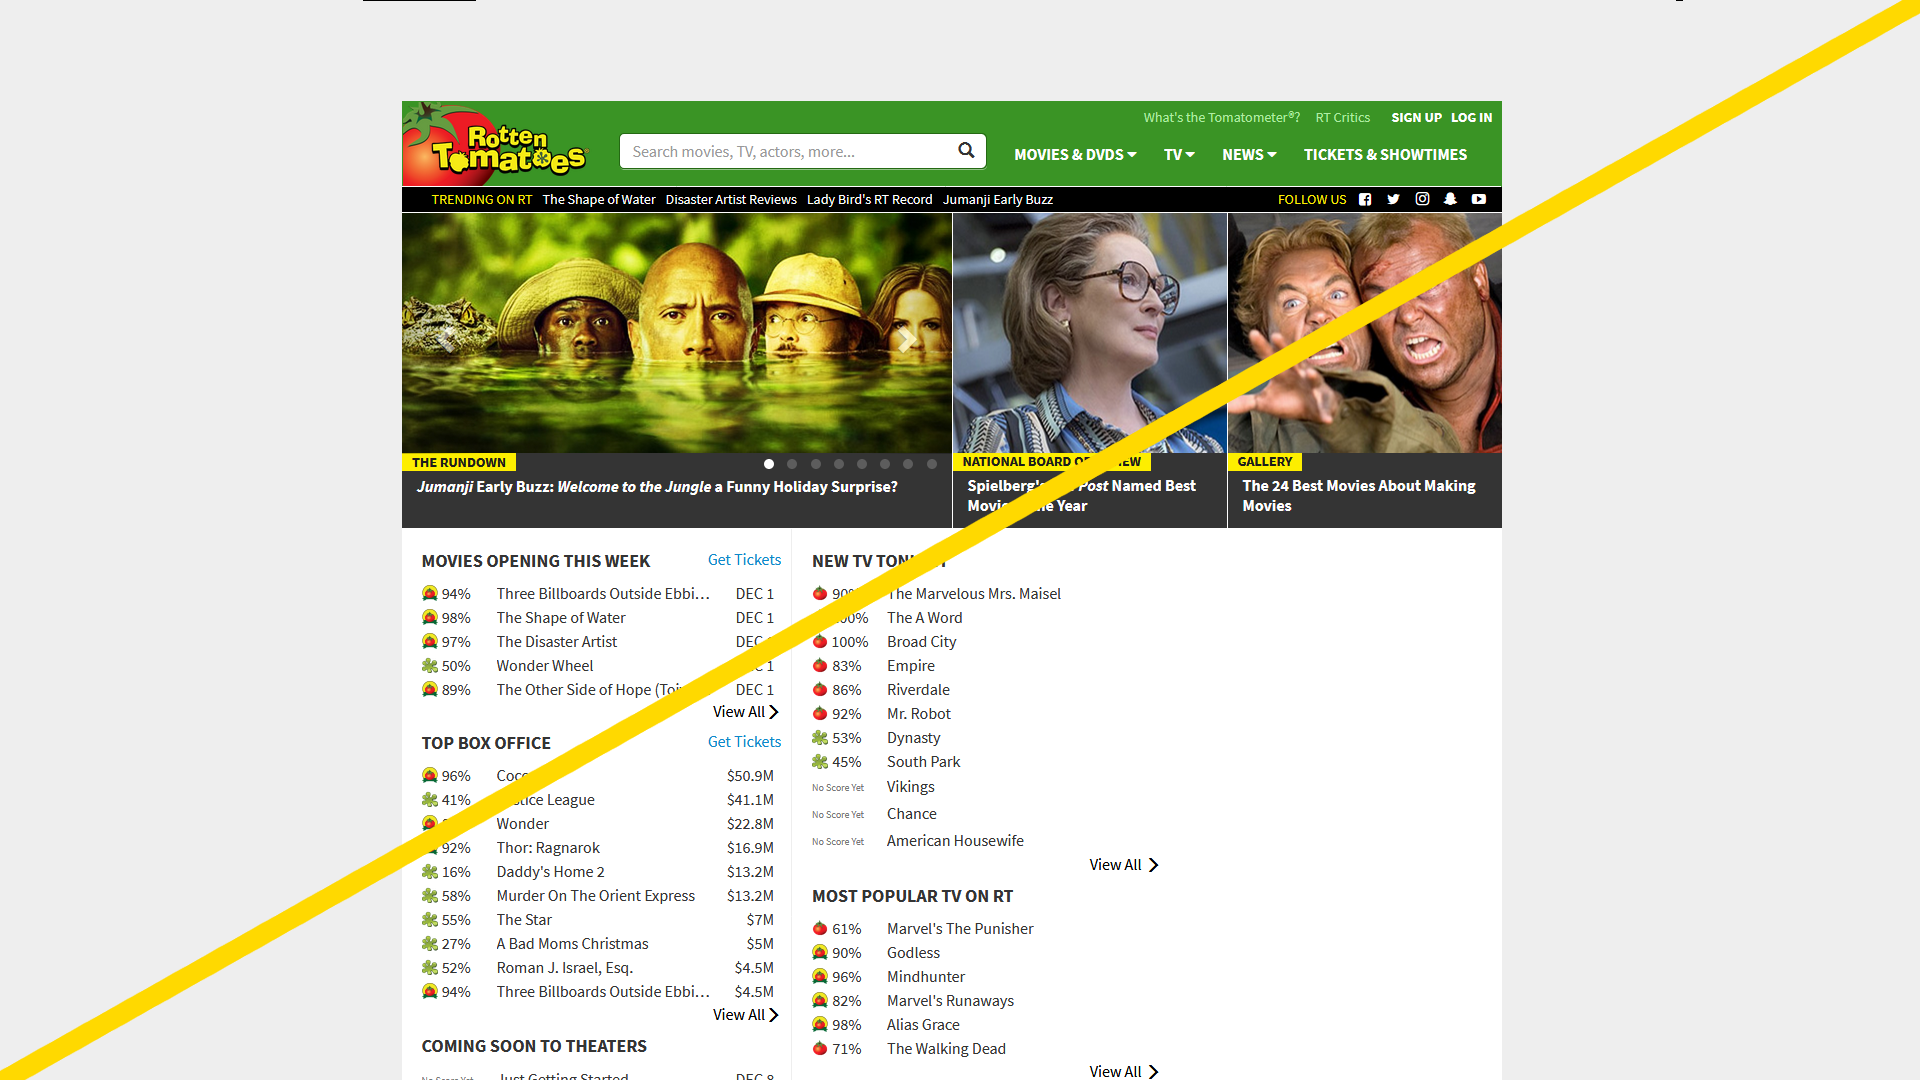Select eighth carousel dot indicator
Viewport: 1920px width, 1080px height.
[932, 464]
